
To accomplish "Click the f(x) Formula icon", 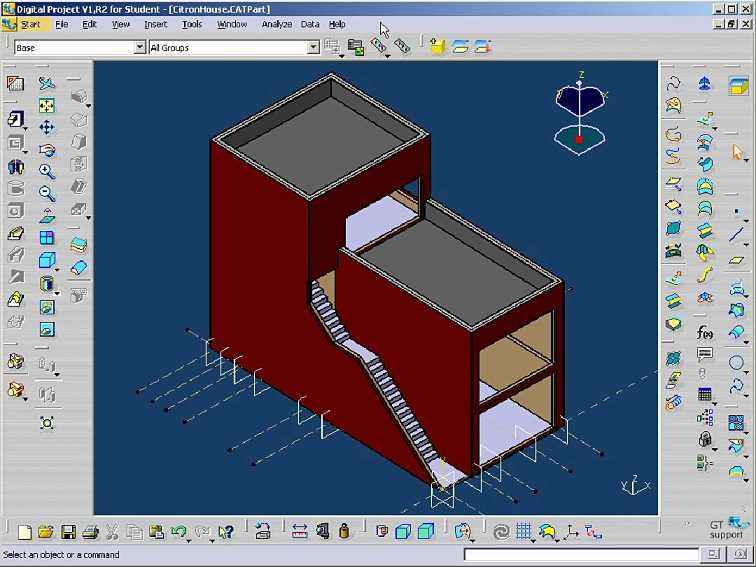I will pos(704,332).
